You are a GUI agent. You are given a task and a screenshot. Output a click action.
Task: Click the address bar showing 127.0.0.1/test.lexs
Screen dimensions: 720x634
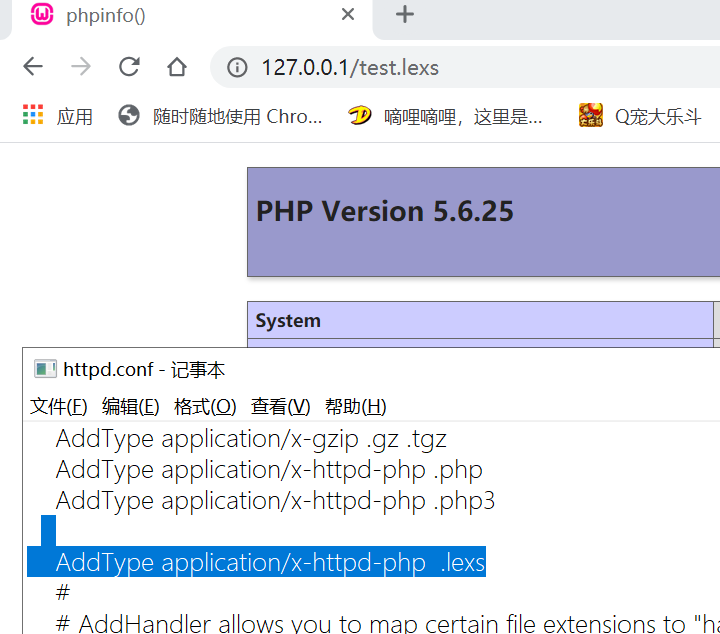click(465, 67)
